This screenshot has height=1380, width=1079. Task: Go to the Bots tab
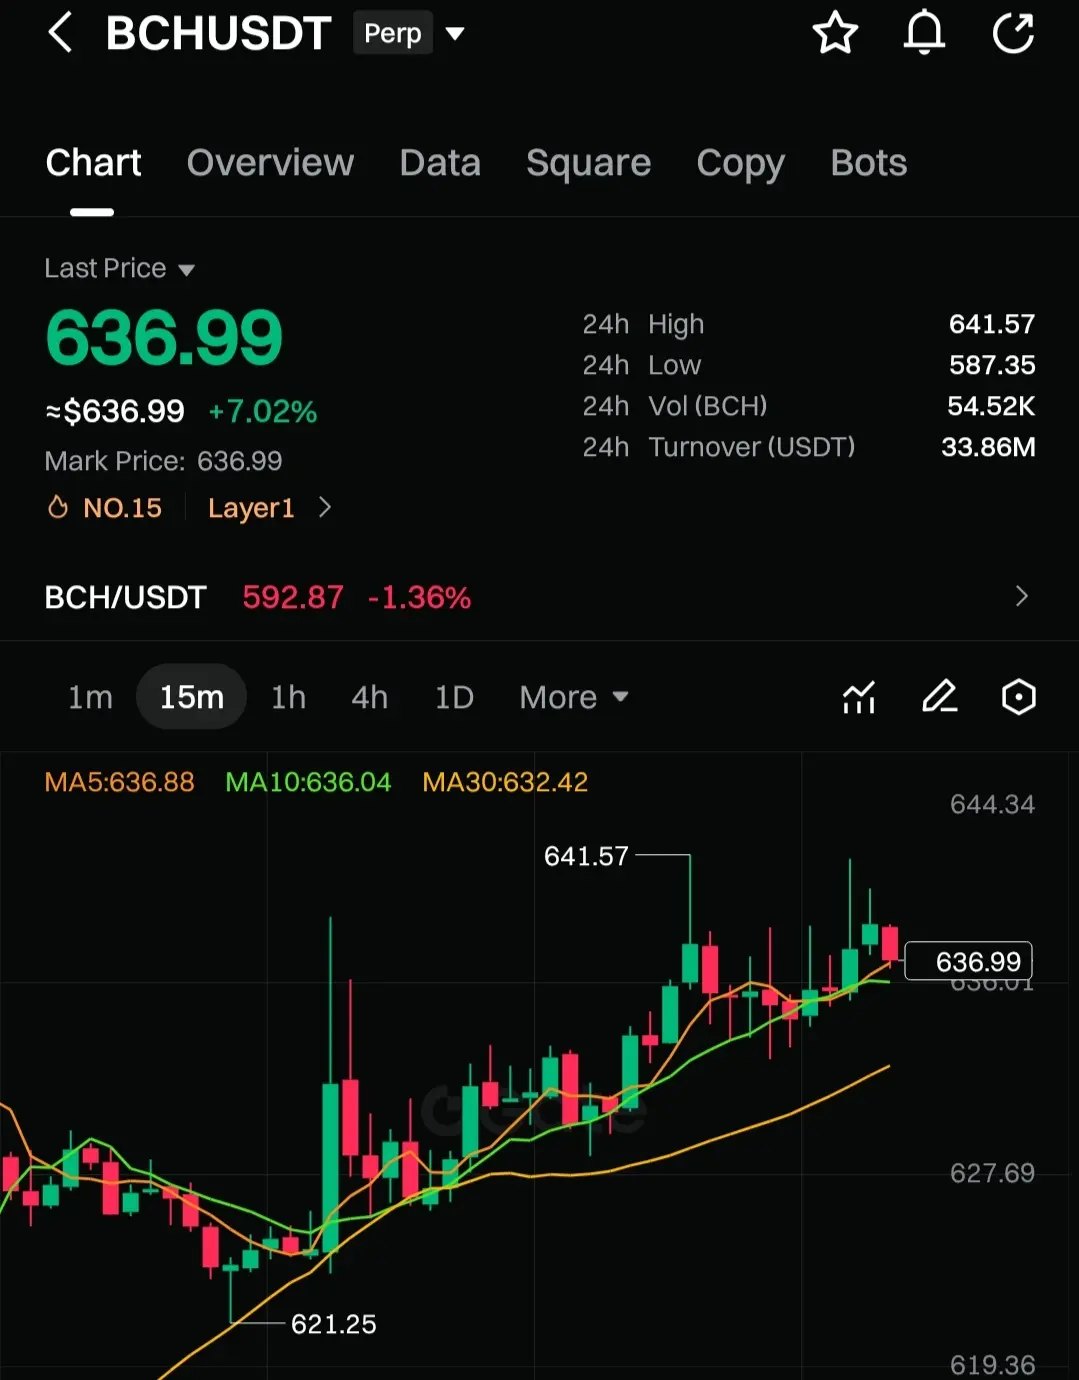pyautogui.click(x=869, y=163)
